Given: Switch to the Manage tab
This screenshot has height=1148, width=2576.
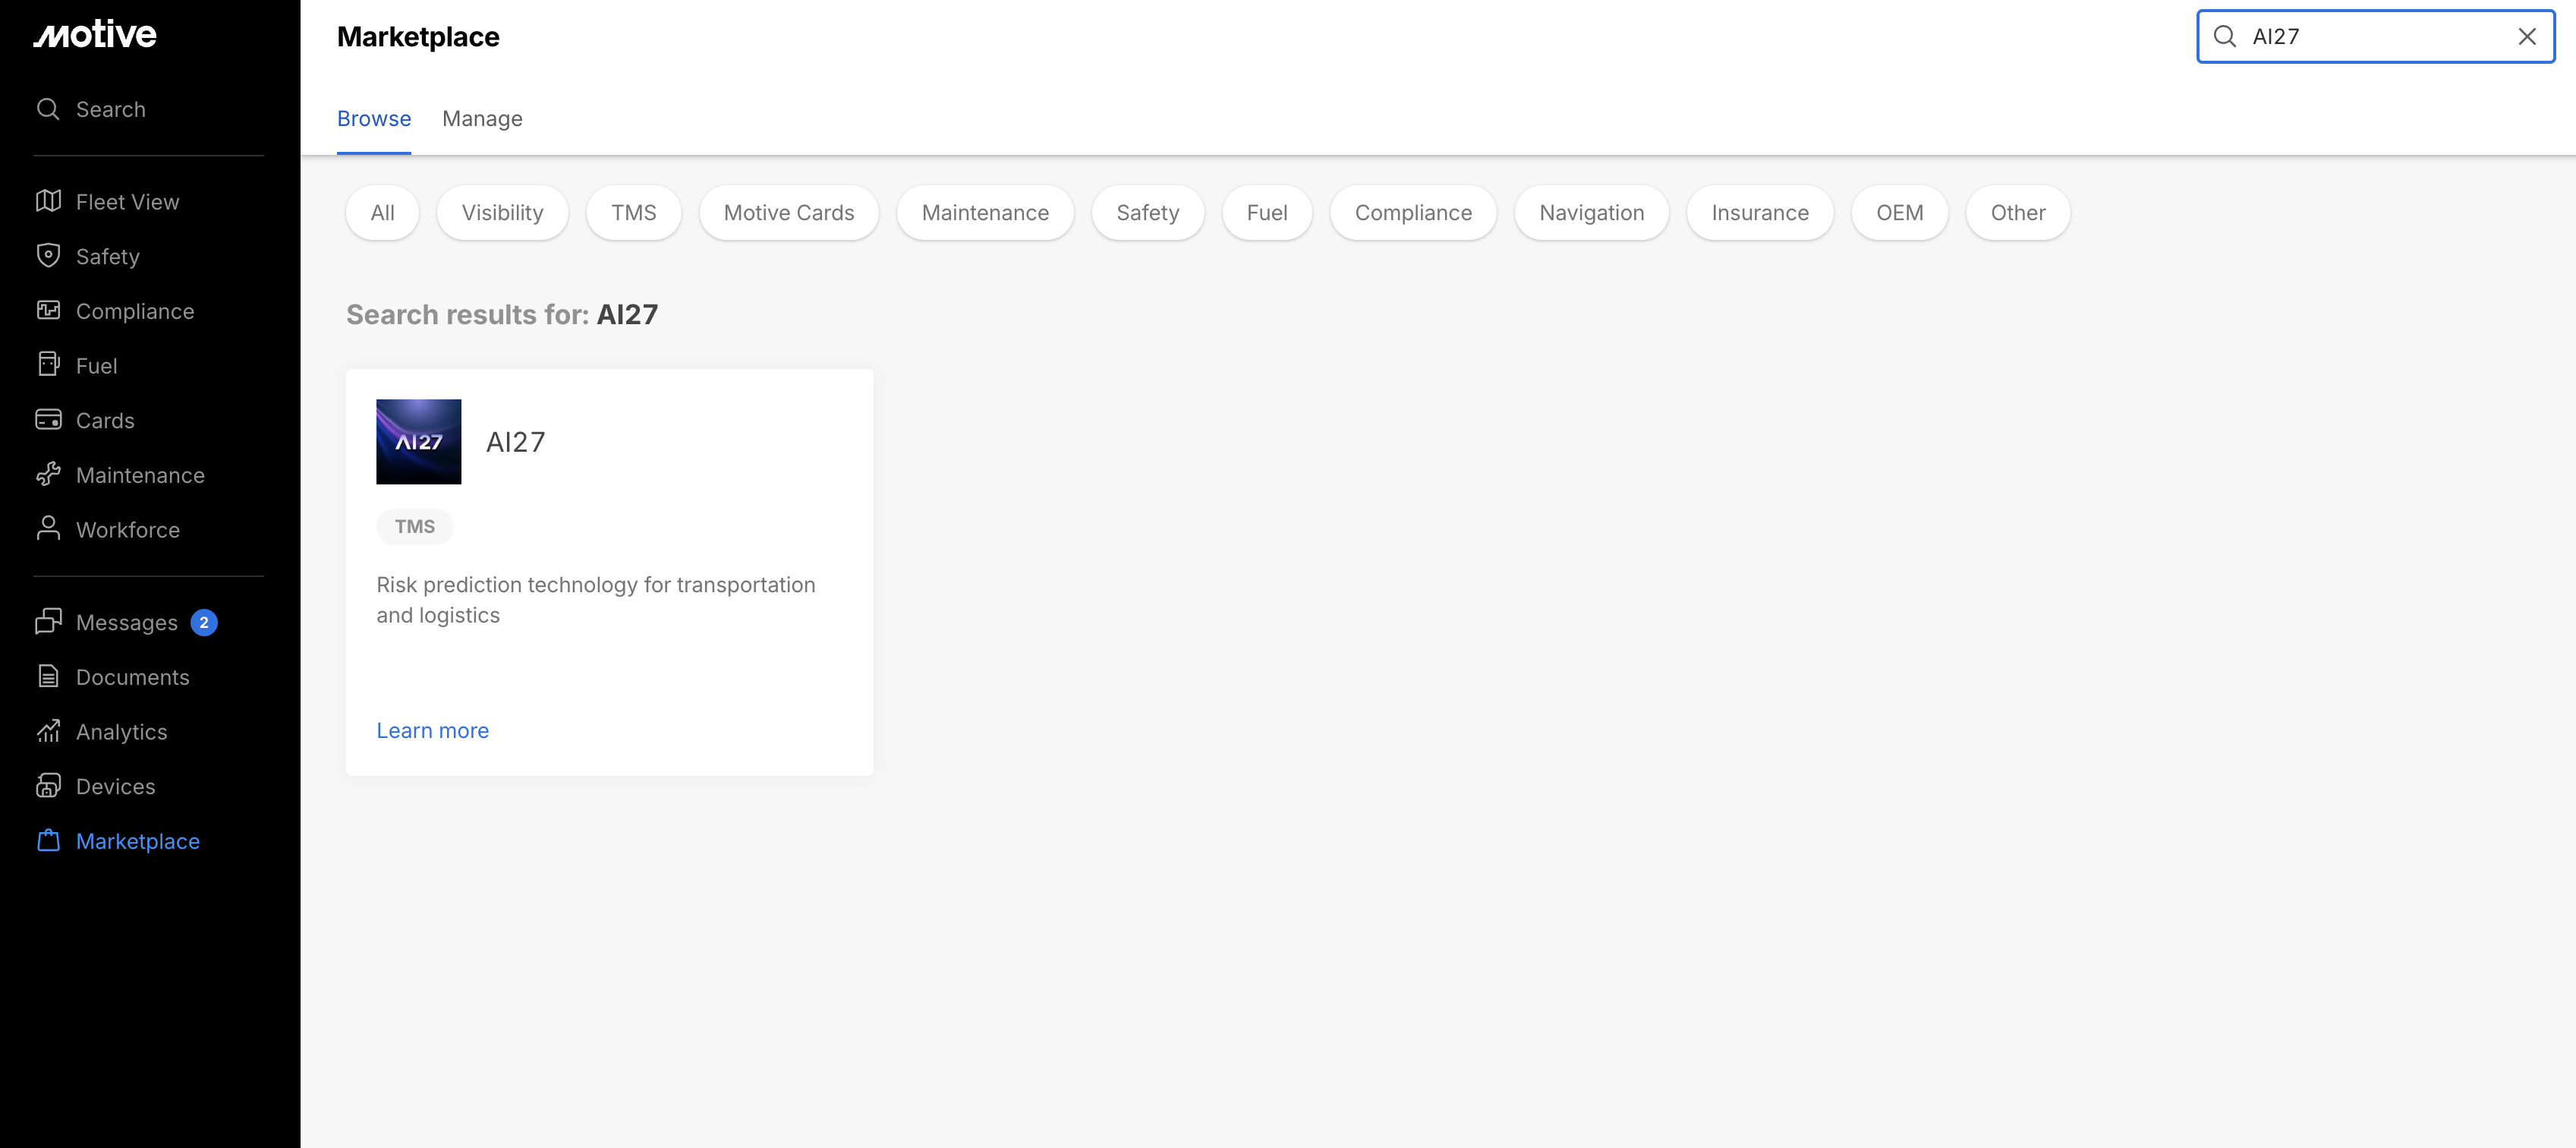Looking at the screenshot, I should [482, 118].
